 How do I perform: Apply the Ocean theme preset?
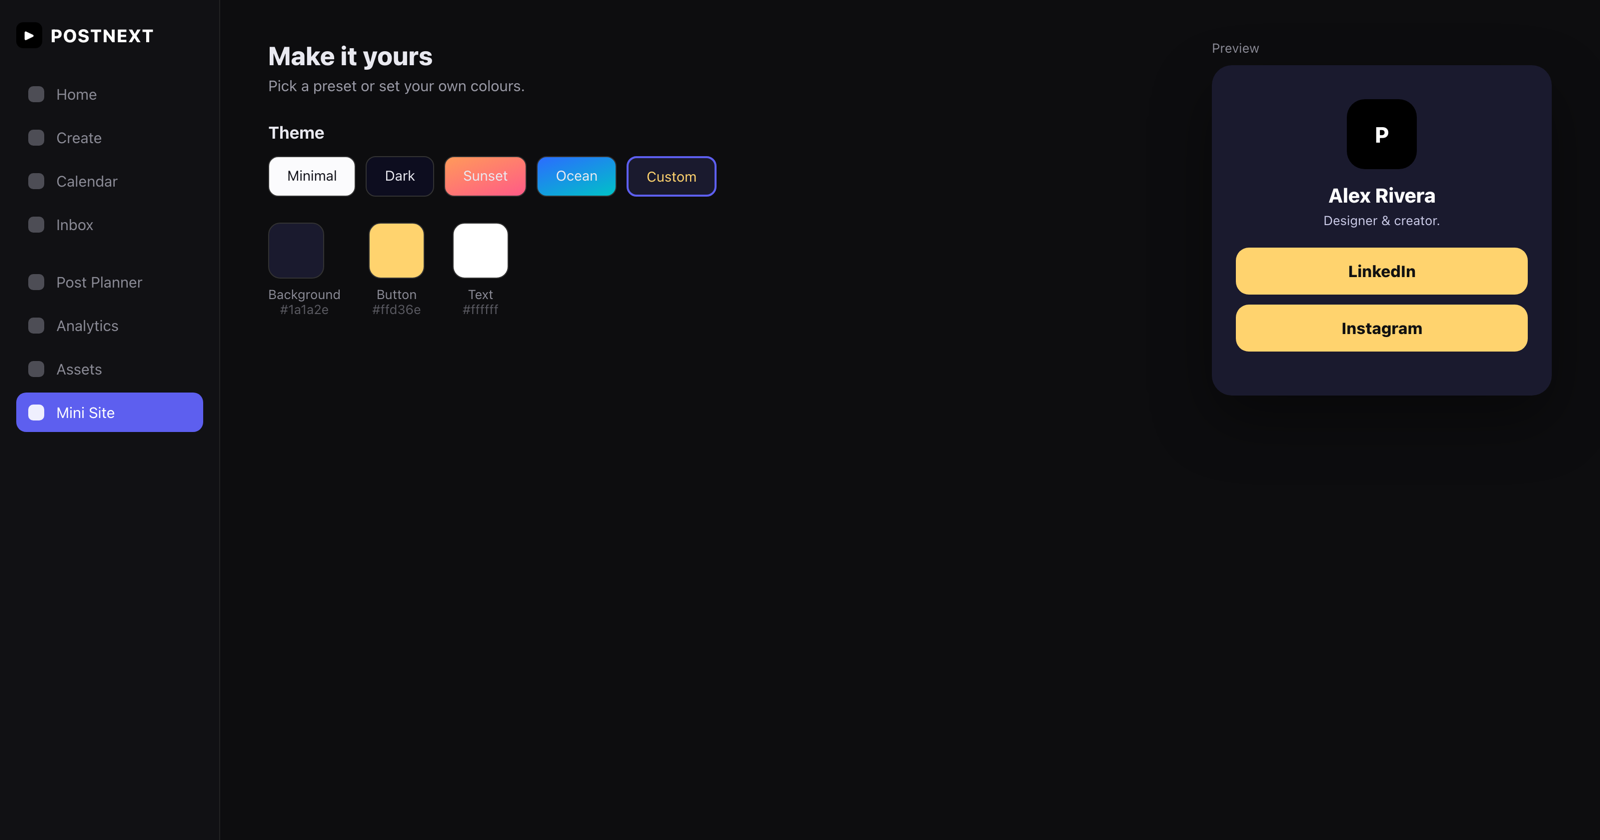[x=576, y=176]
